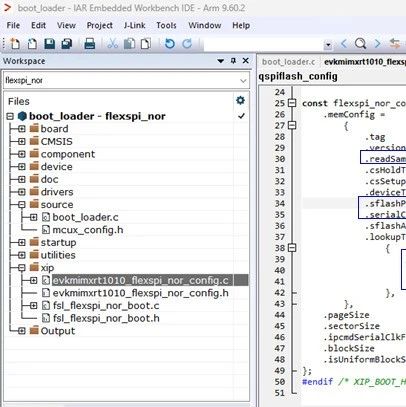The width and height of the screenshot is (406, 407).
Task: Collapse the xip folder
Action: pyautogui.click(x=22, y=268)
